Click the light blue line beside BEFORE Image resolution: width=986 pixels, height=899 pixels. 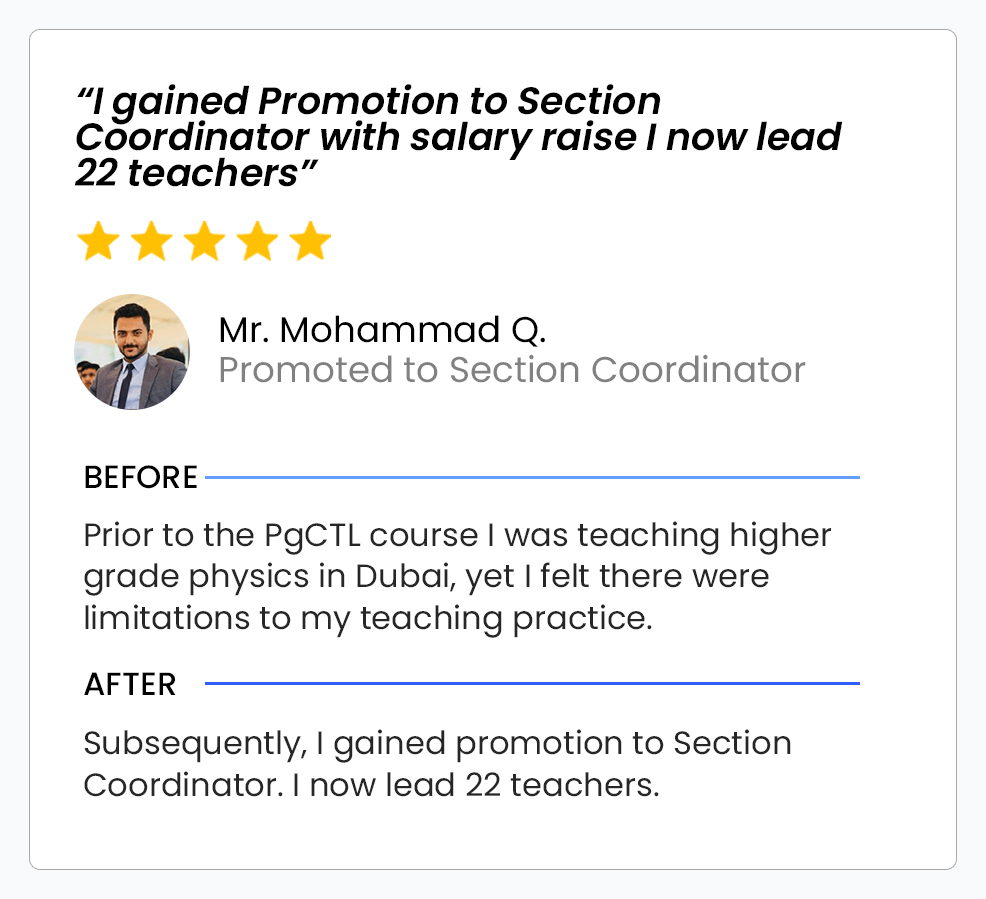(x=532, y=478)
